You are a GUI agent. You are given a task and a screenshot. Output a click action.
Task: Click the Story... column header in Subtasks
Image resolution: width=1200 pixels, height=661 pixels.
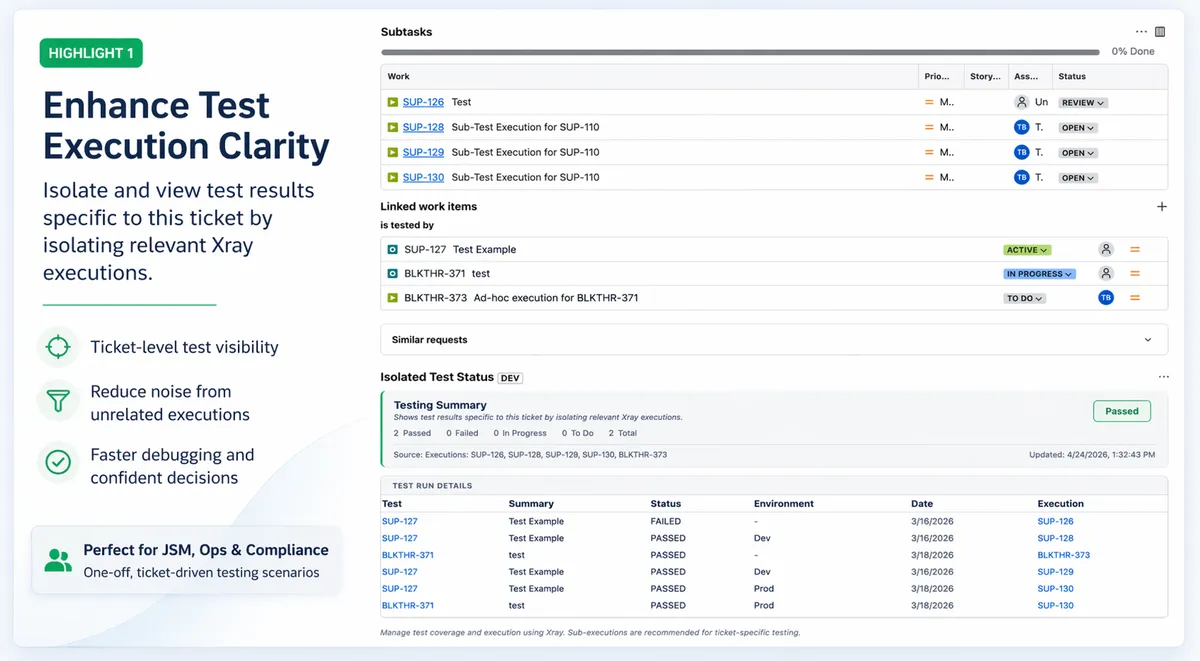[x=985, y=76]
